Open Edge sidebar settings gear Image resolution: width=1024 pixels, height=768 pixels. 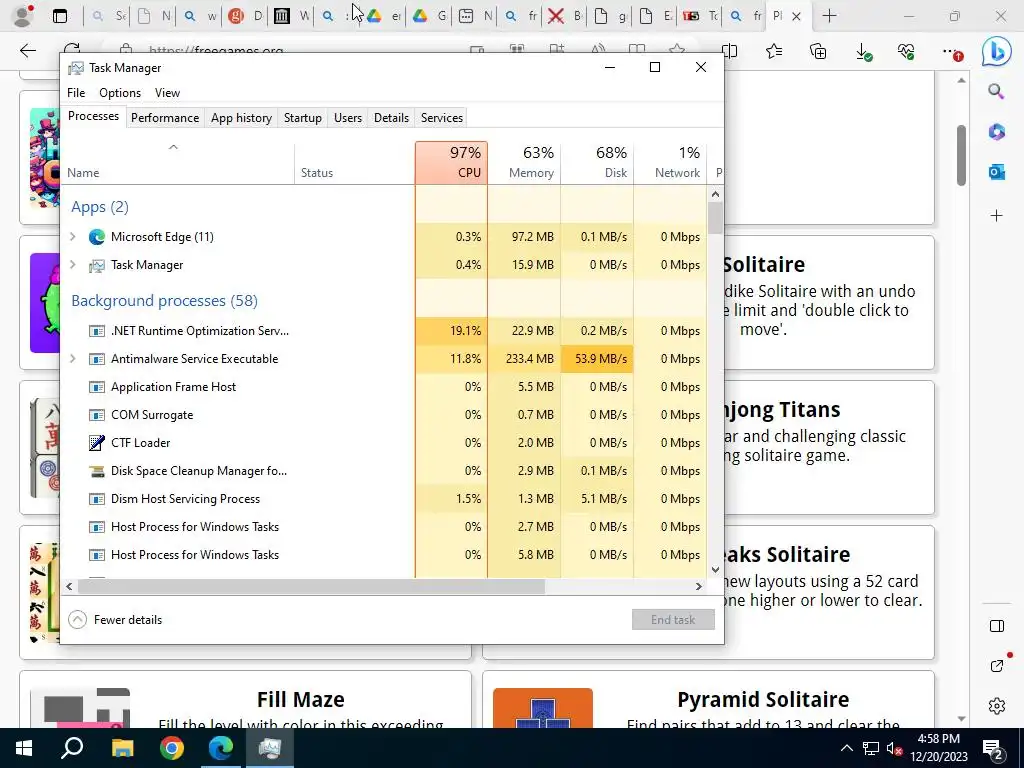pos(997,705)
